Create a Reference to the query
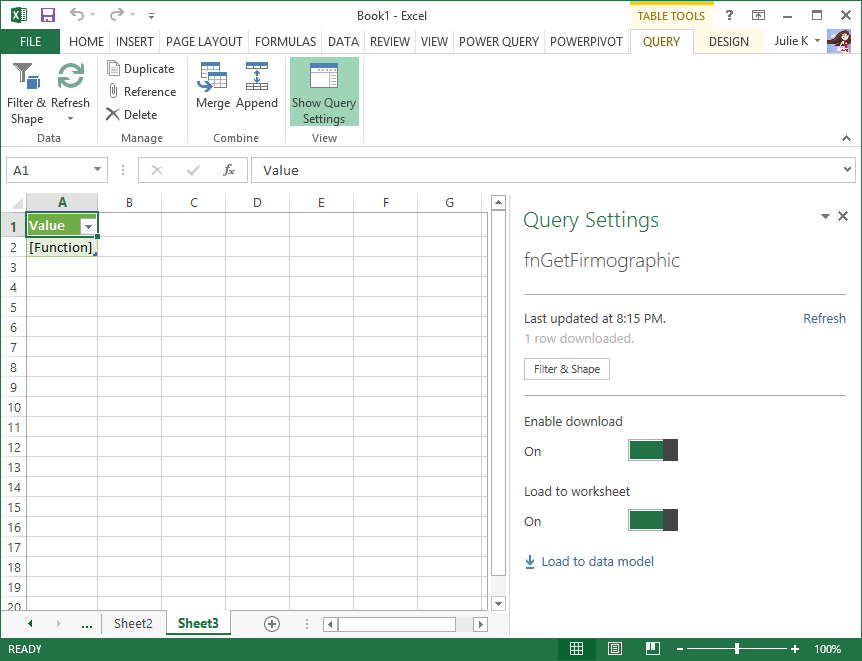The height and width of the screenshot is (661, 862). [x=142, y=92]
